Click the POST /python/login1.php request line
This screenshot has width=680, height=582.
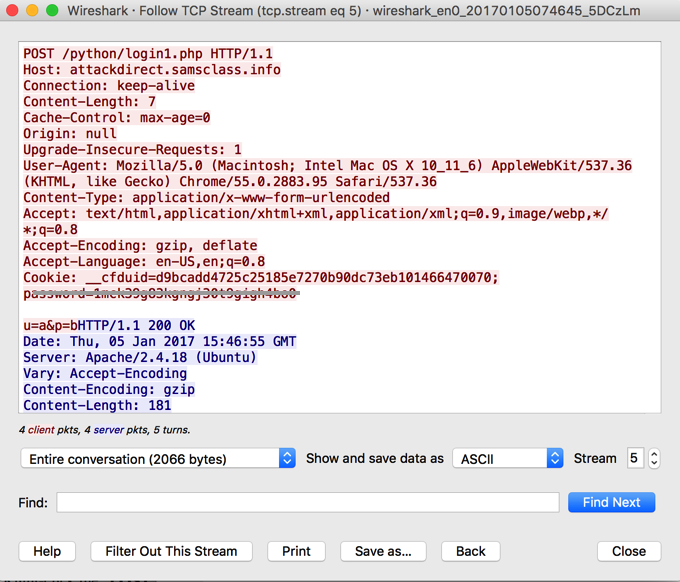pos(147,54)
